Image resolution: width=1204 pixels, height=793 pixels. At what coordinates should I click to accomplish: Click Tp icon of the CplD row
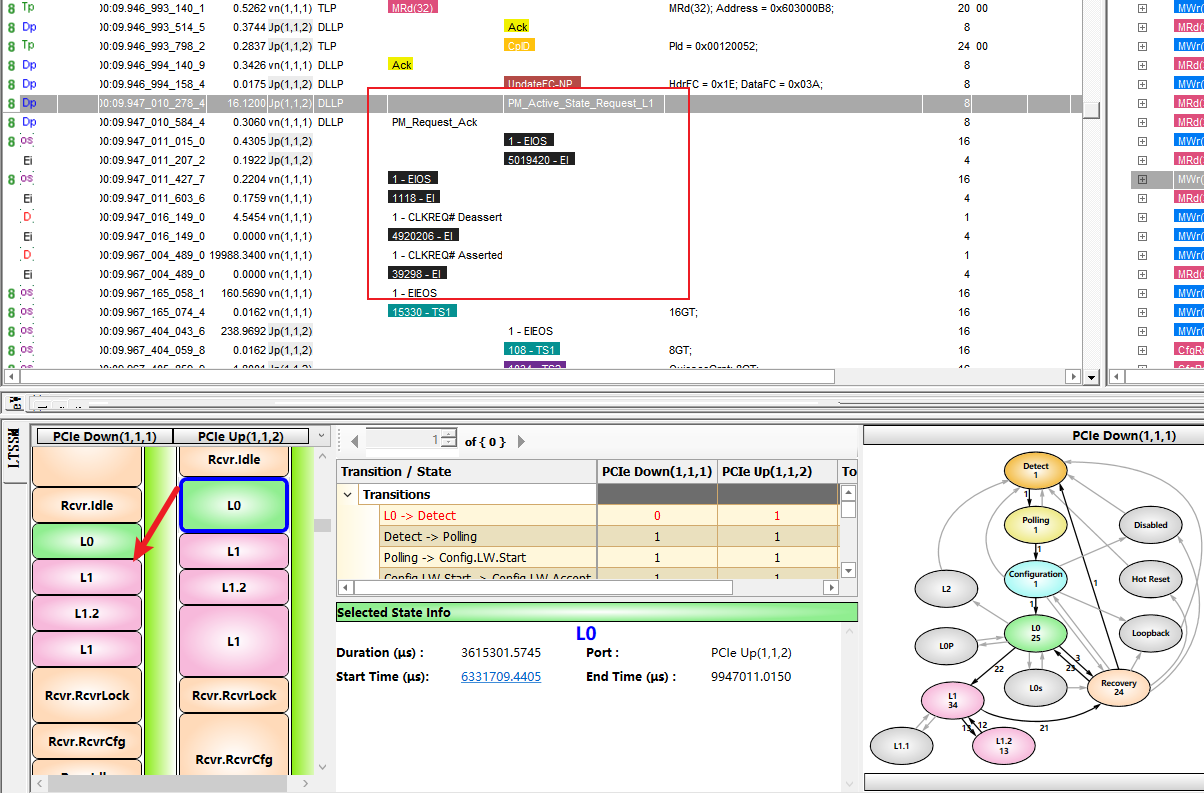tap(28, 46)
